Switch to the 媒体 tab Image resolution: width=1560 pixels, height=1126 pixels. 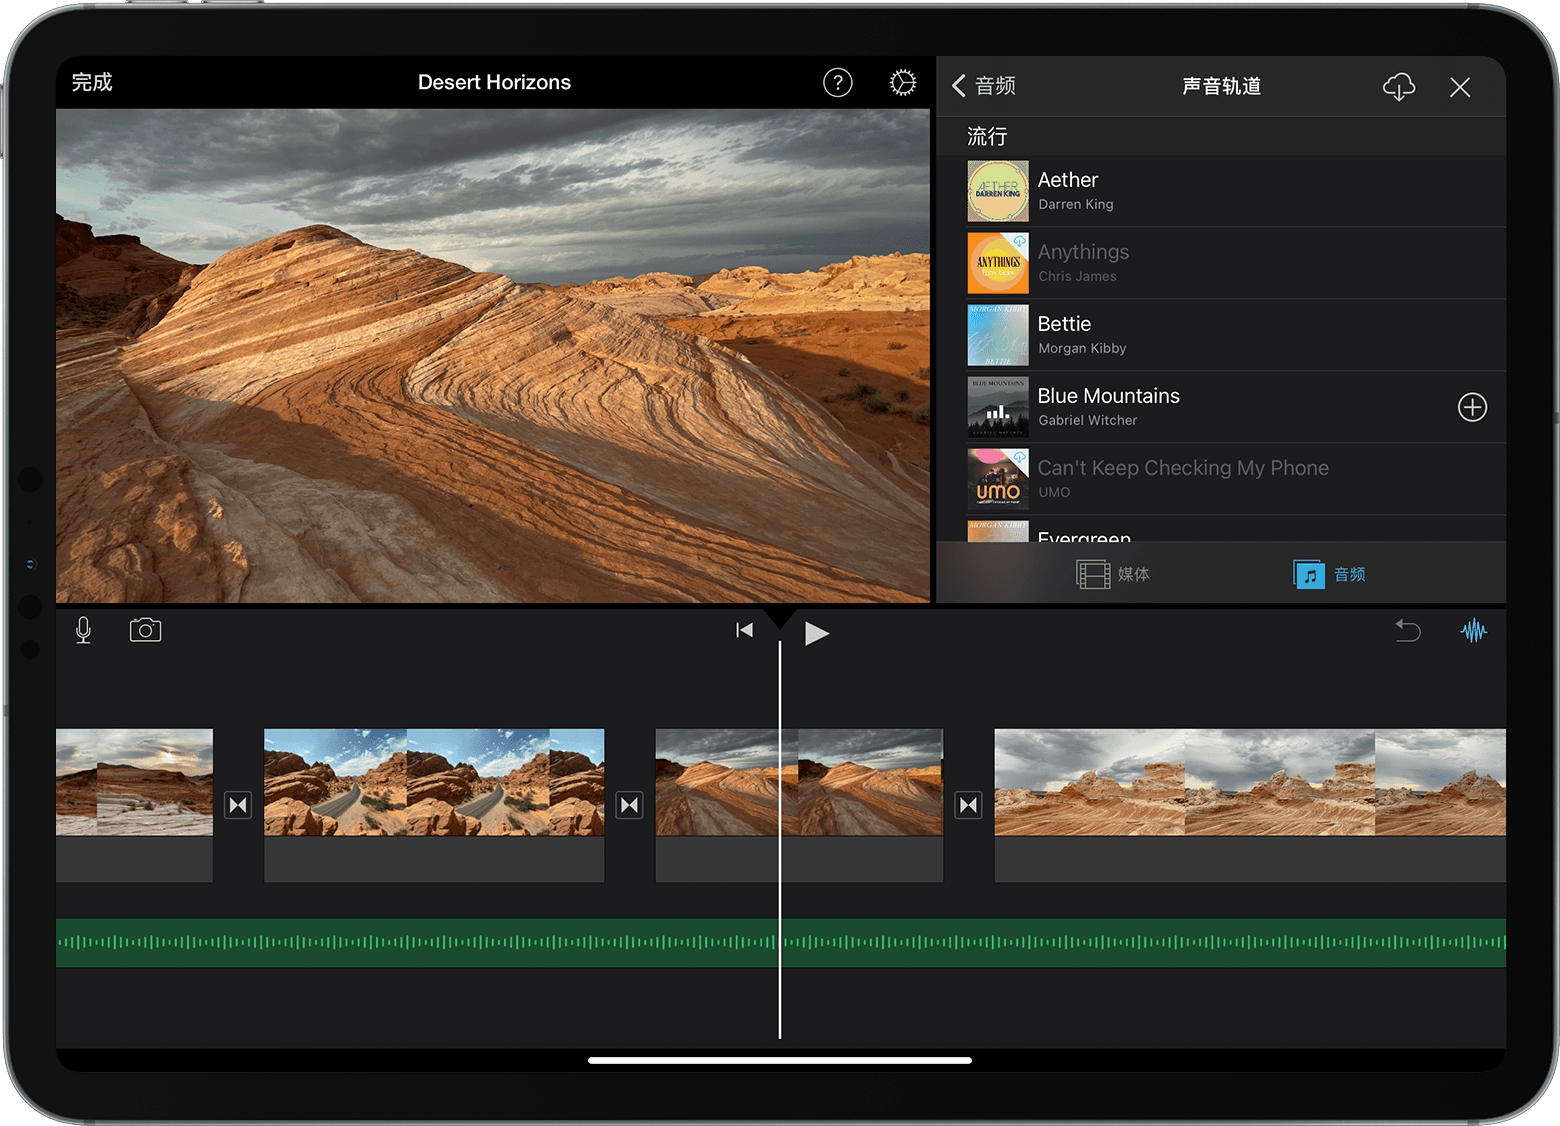pyautogui.click(x=1113, y=574)
